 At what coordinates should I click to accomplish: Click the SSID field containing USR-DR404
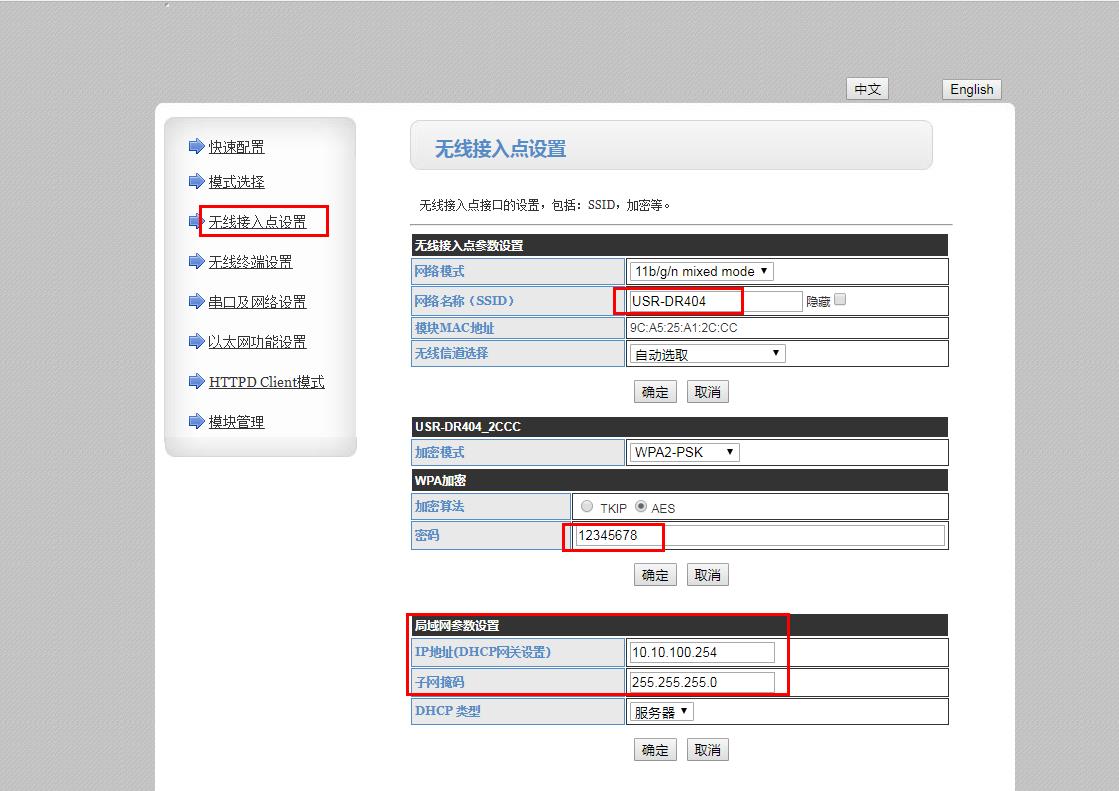[x=715, y=301]
